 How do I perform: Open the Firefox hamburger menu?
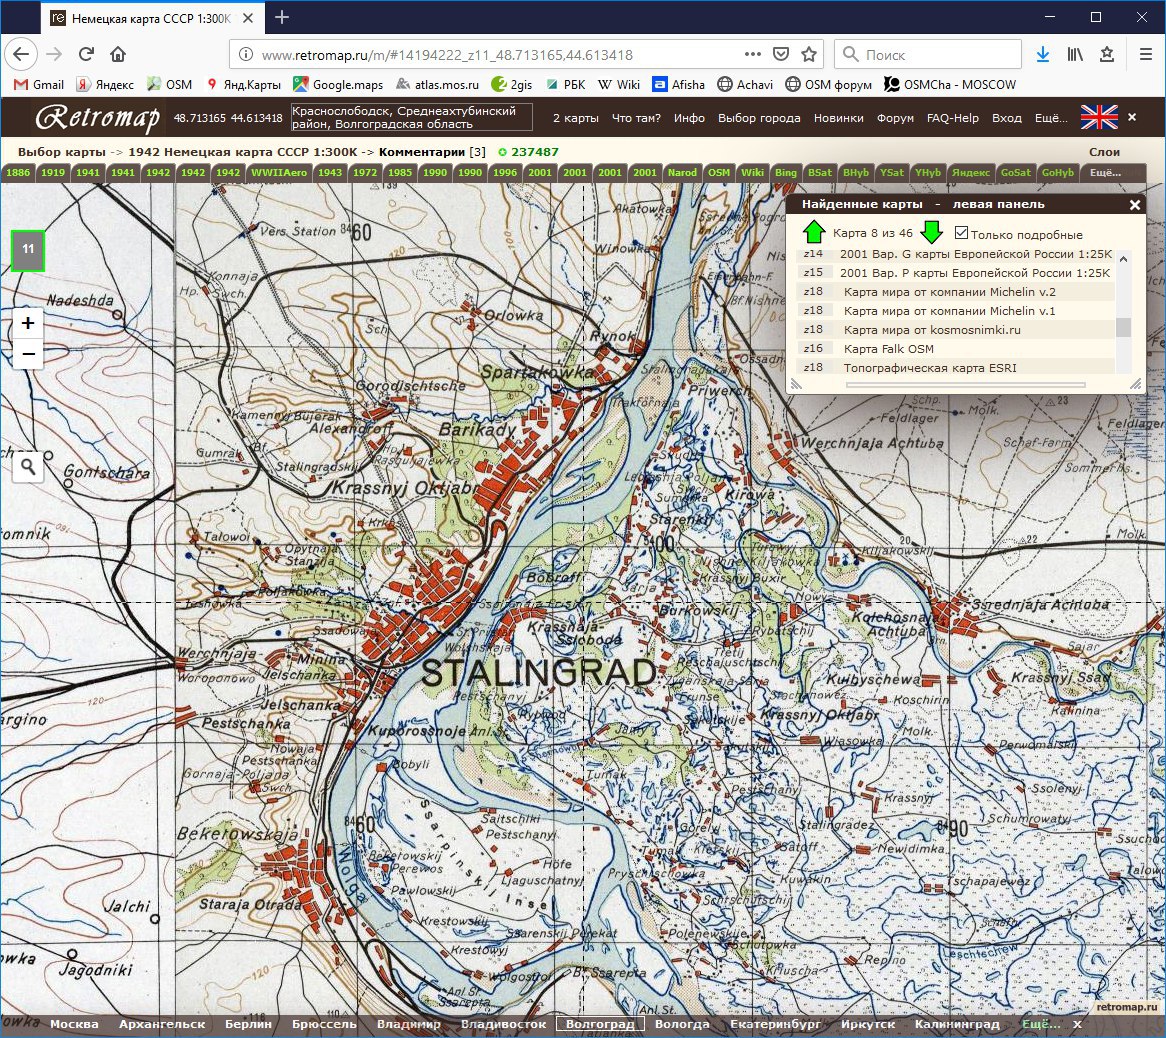1145,54
